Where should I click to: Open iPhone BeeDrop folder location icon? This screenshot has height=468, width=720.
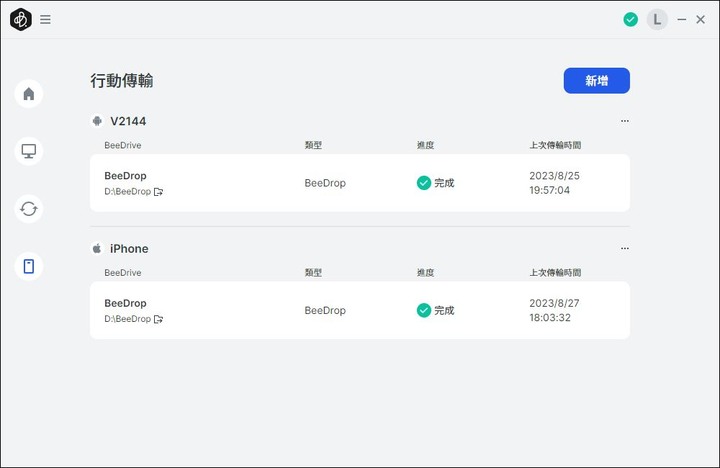[158, 319]
